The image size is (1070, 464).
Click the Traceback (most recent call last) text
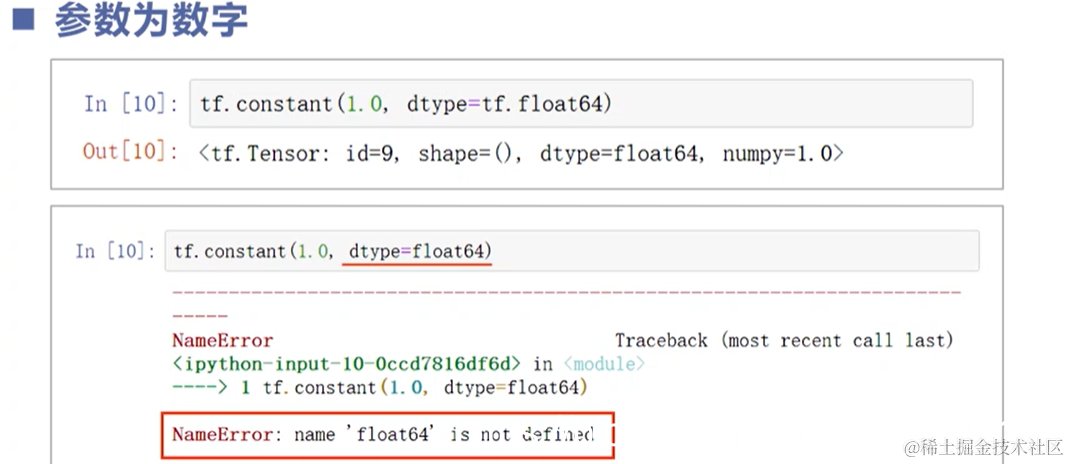[784, 340]
